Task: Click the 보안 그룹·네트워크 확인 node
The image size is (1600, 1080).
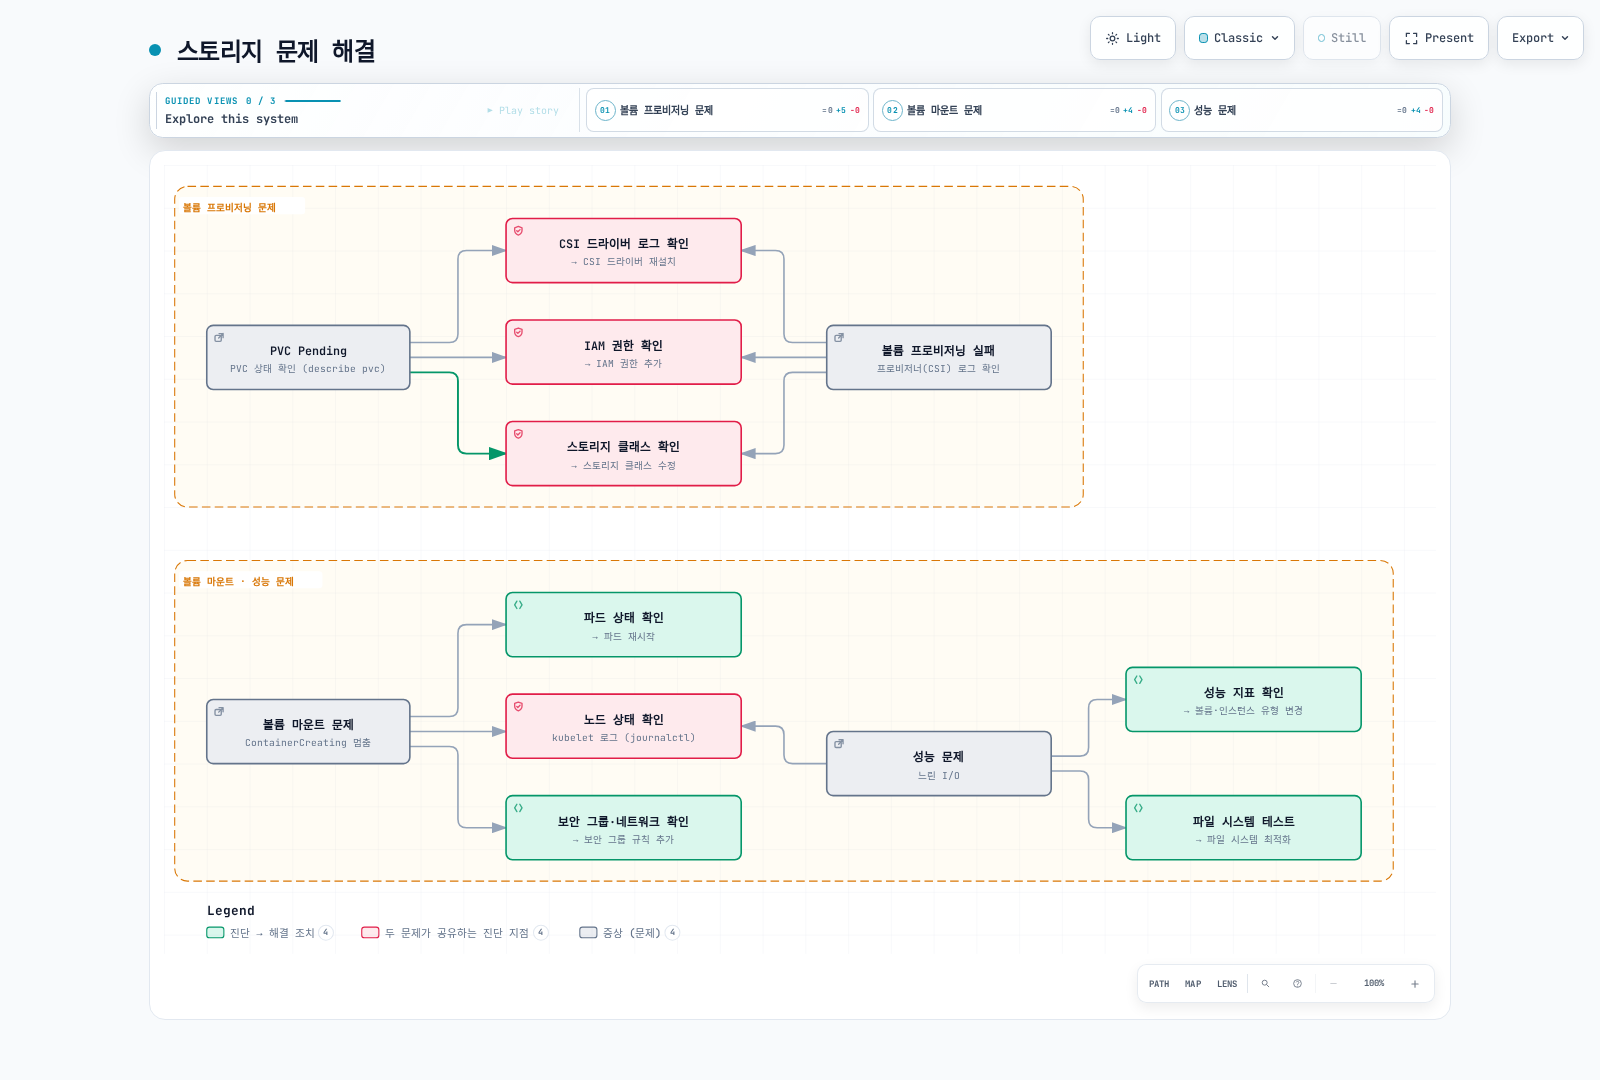Action: click(x=624, y=828)
